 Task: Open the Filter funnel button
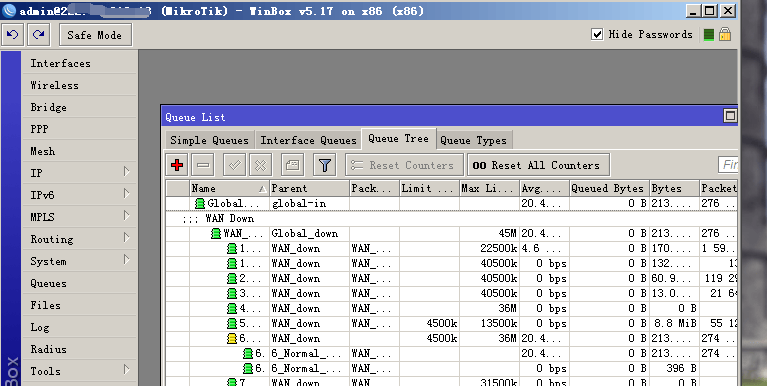(325, 165)
